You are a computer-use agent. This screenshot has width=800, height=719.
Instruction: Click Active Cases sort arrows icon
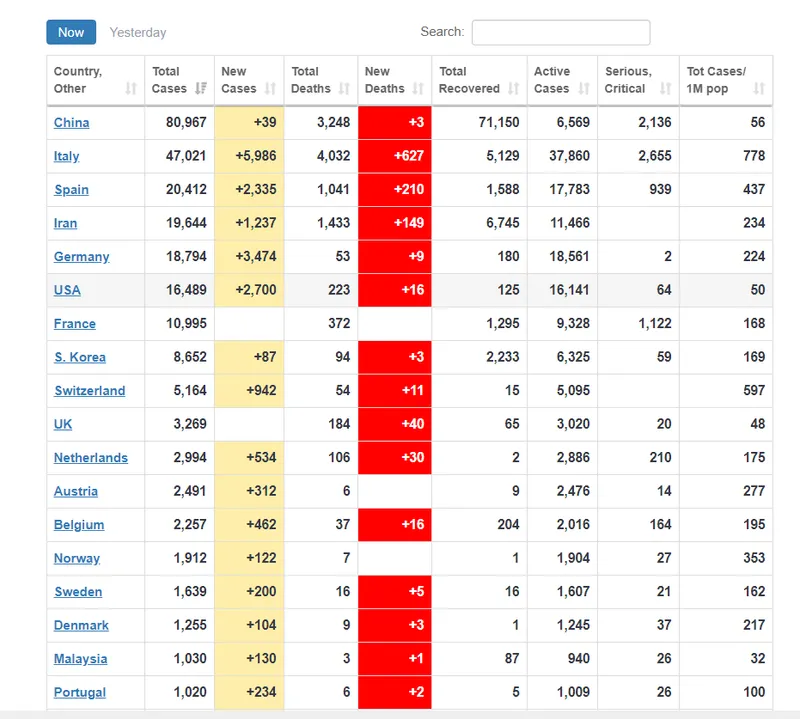click(x=584, y=89)
